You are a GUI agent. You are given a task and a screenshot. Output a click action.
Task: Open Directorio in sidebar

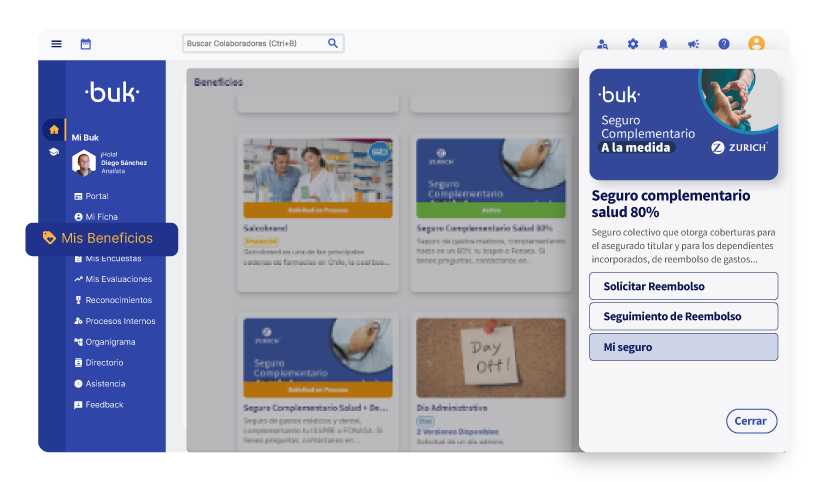click(99, 363)
